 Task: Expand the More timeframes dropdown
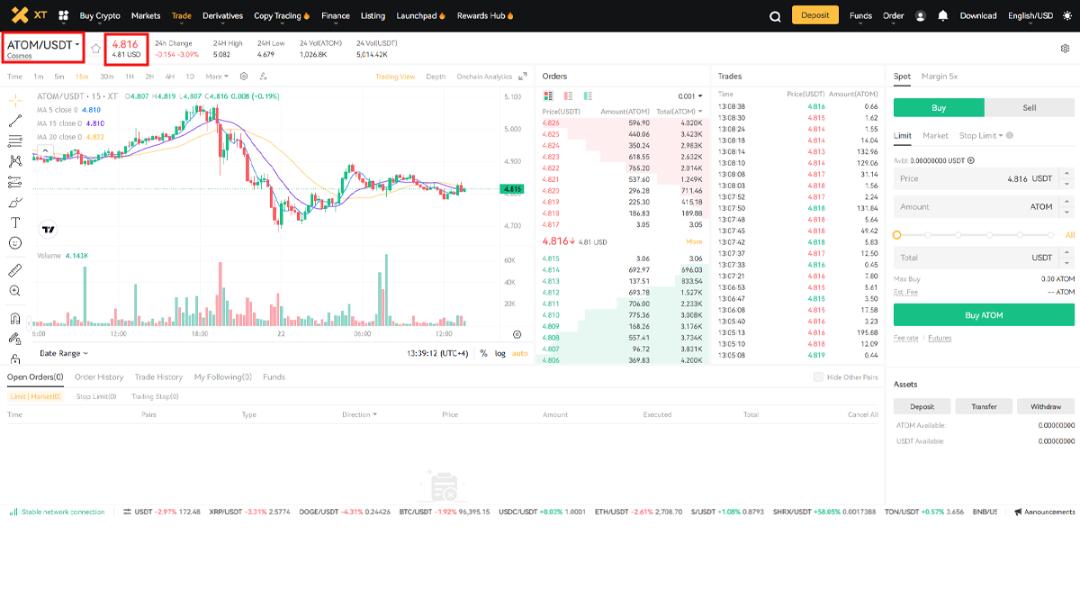coord(216,76)
